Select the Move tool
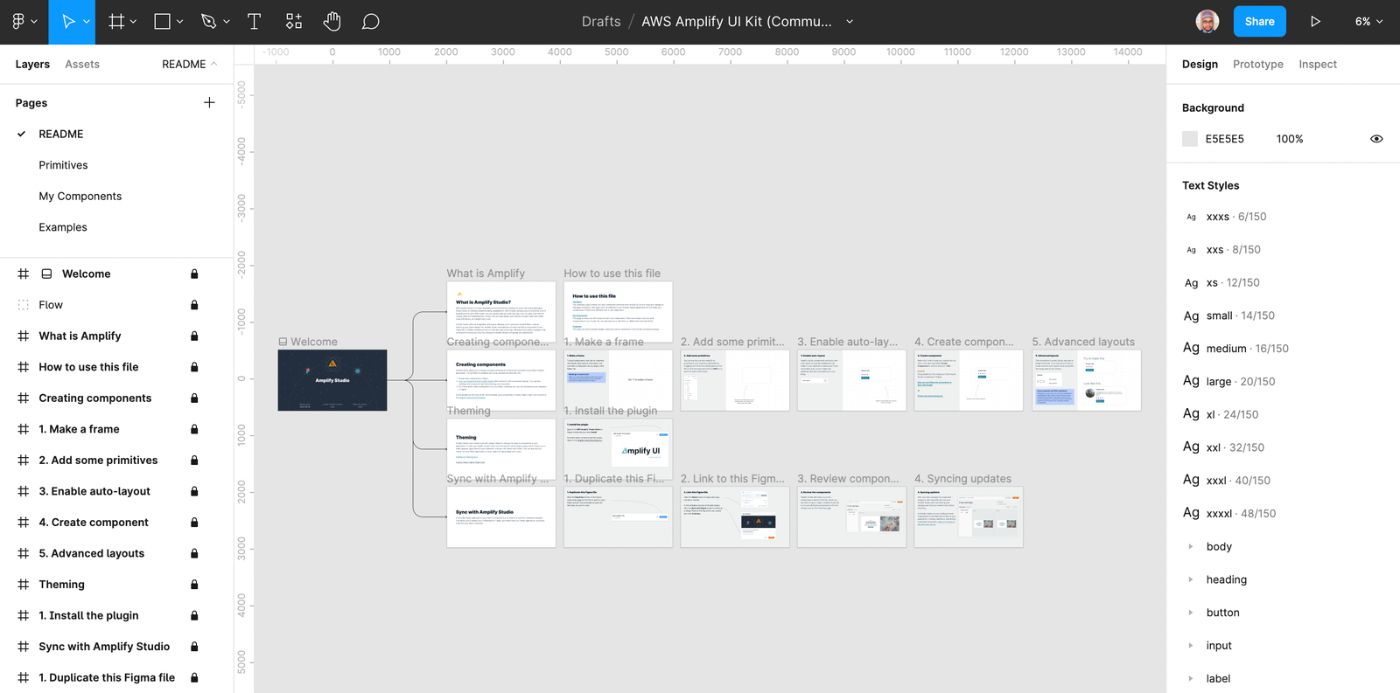Screen dimensions: 1400x693 [68, 21]
